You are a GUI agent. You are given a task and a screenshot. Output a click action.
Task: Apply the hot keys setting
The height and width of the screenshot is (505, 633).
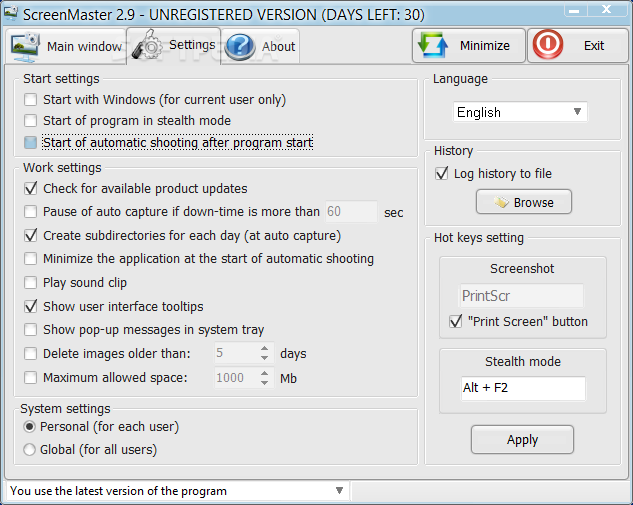pos(522,440)
